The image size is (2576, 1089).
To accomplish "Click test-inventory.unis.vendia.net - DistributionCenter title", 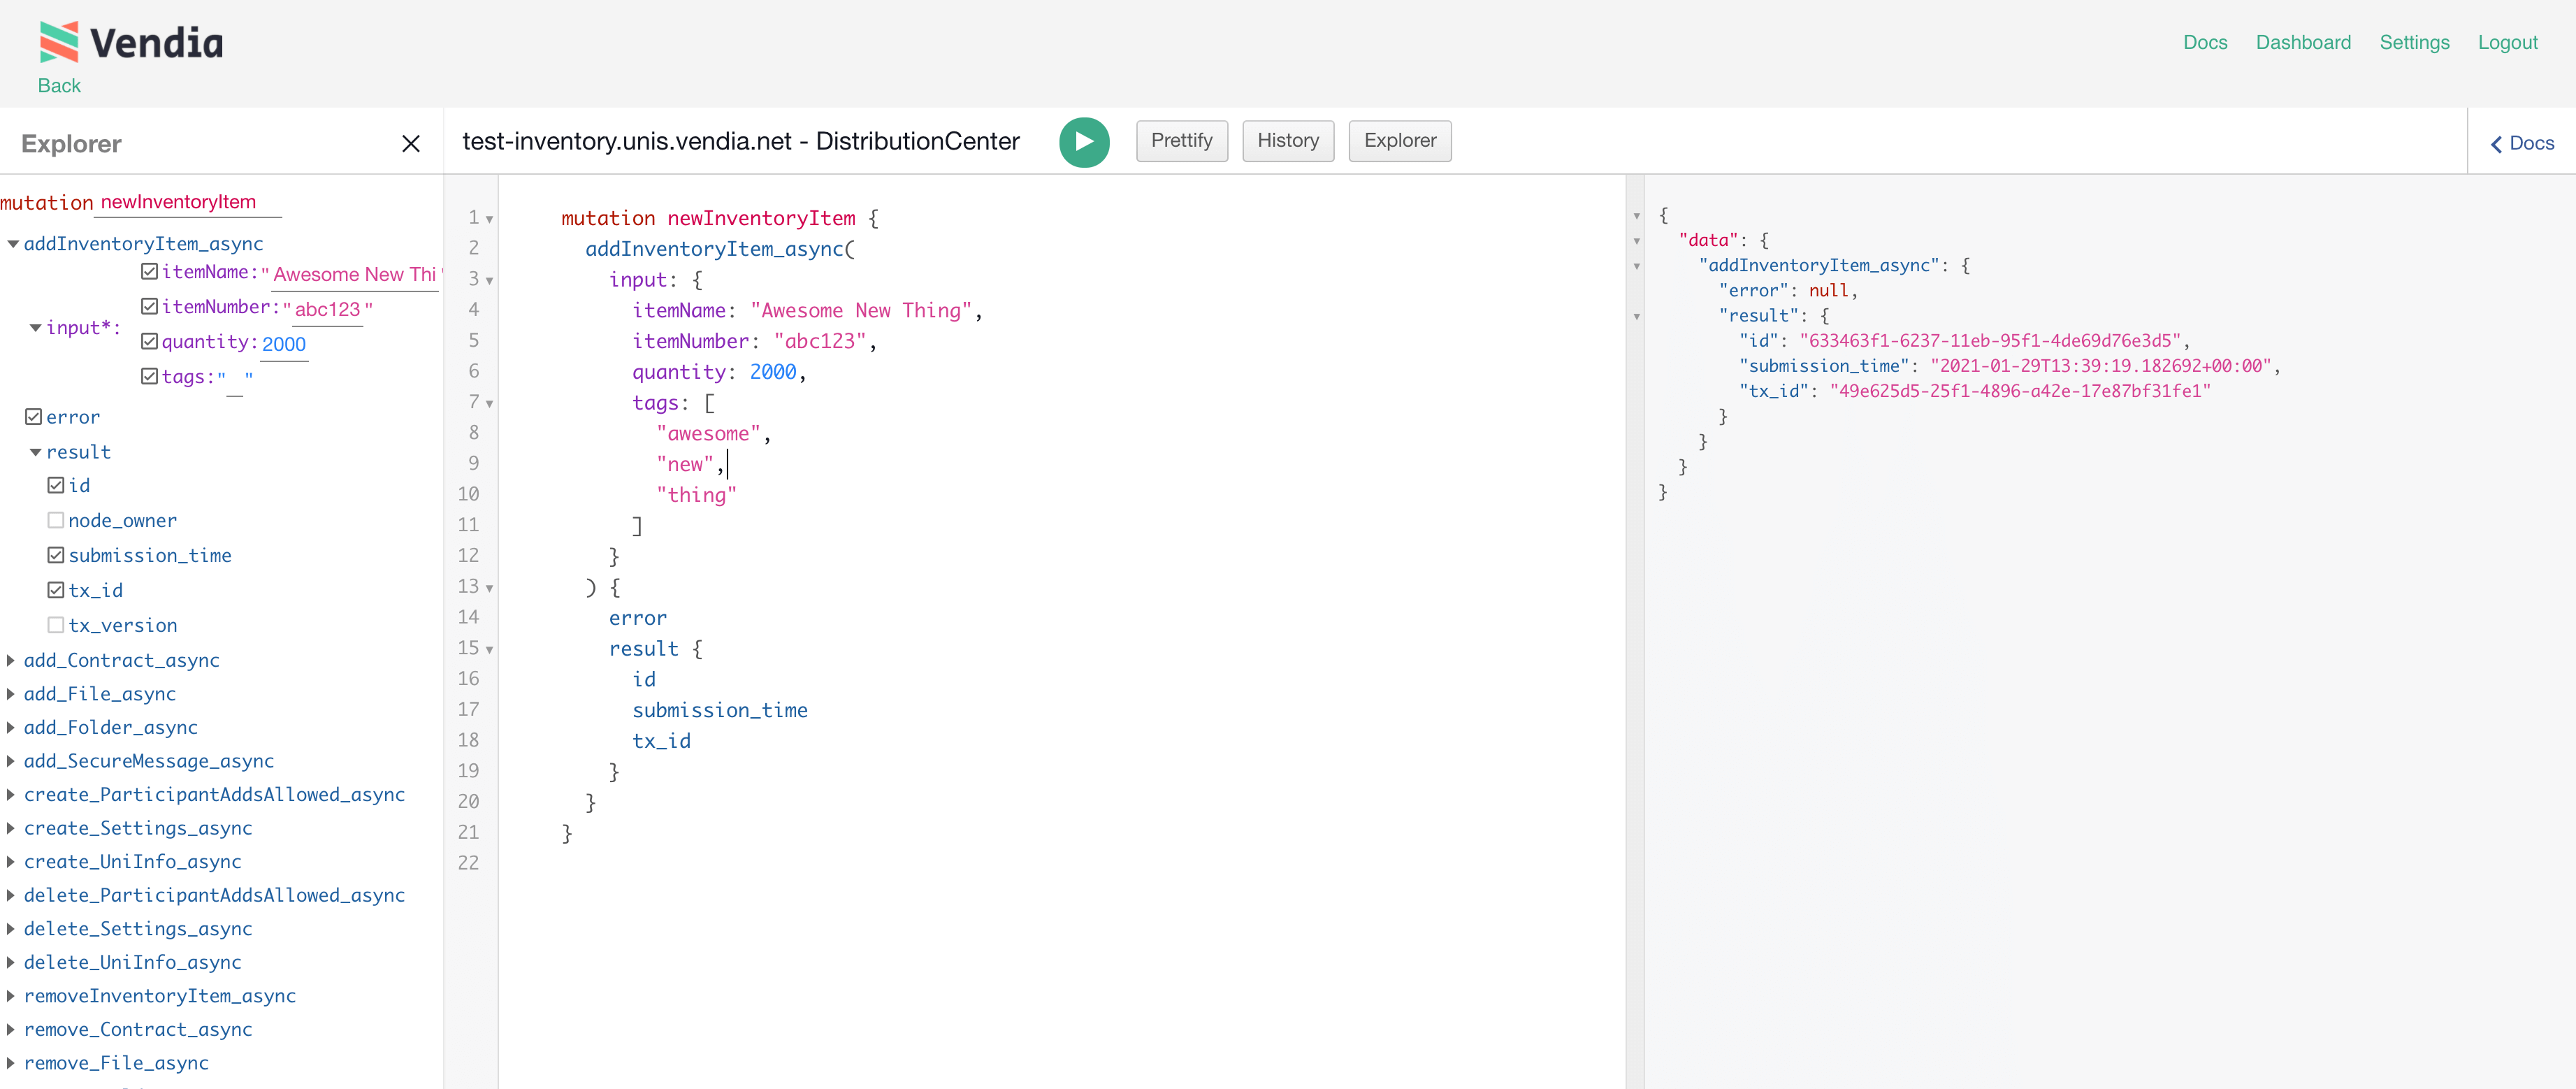I will coord(740,142).
